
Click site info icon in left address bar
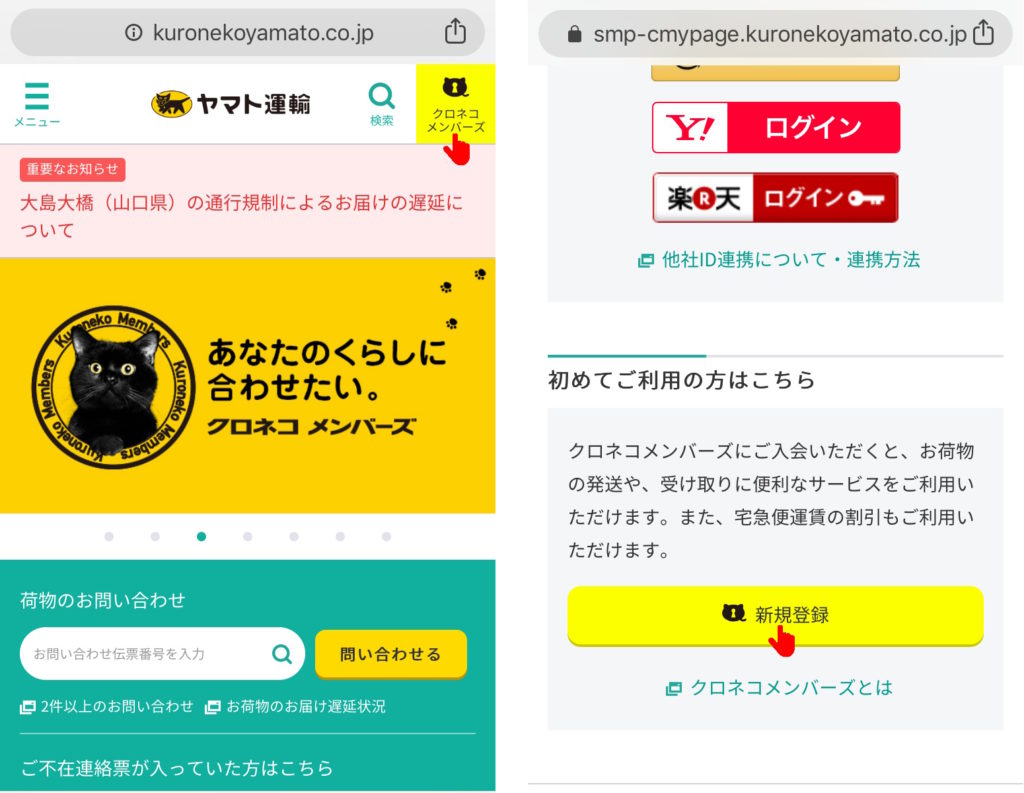click(x=133, y=32)
